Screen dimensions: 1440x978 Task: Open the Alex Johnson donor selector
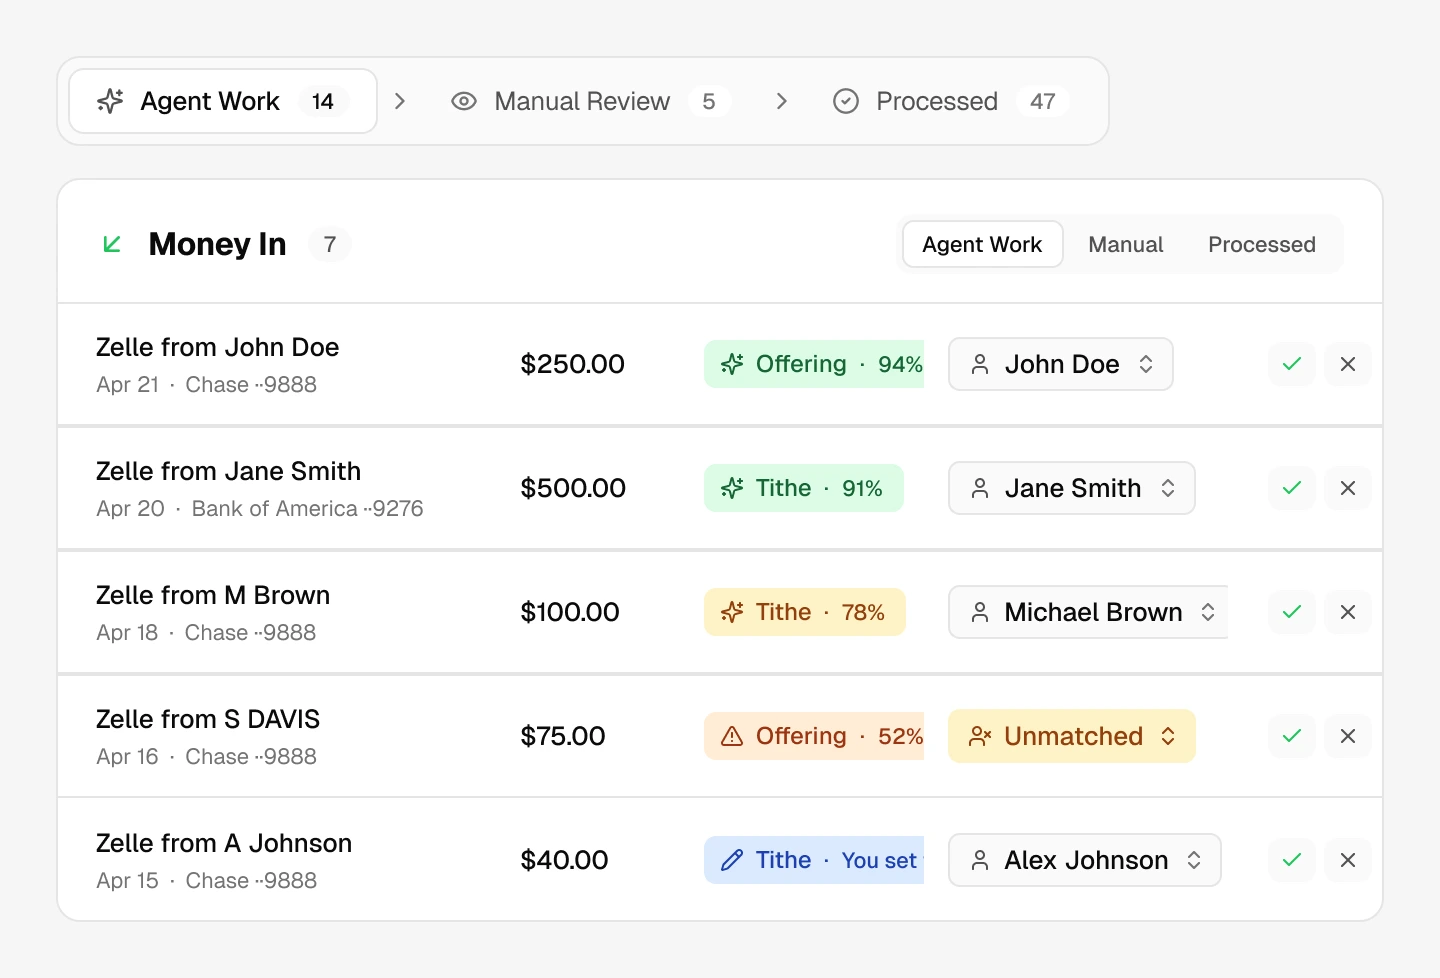point(1084,860)
